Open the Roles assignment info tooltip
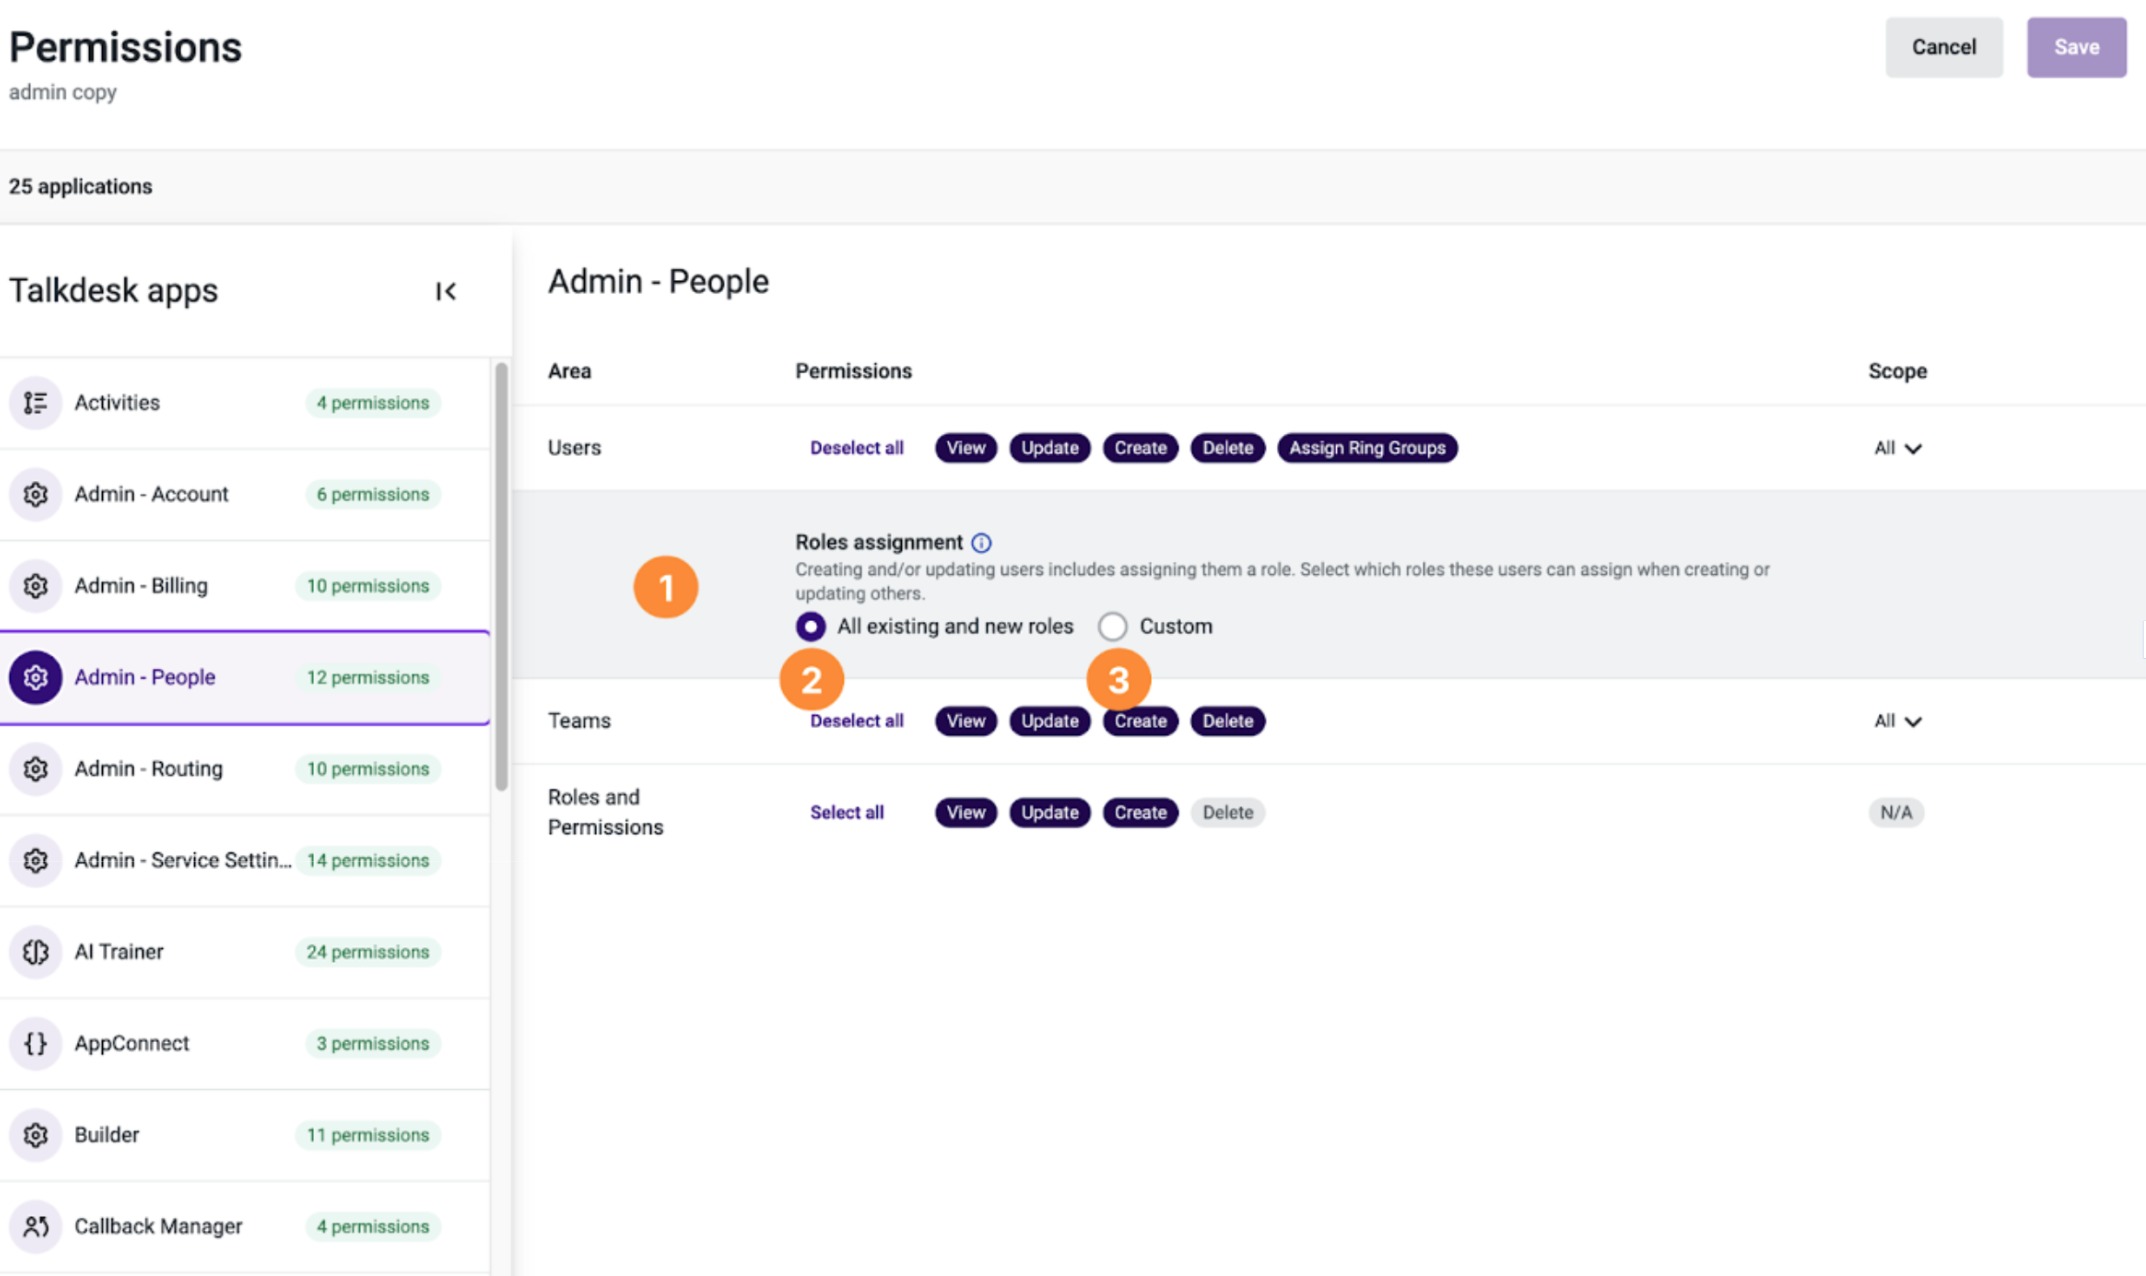Image resolution: width=2146 pixels, height=1276 pixels. pos(981,543)
